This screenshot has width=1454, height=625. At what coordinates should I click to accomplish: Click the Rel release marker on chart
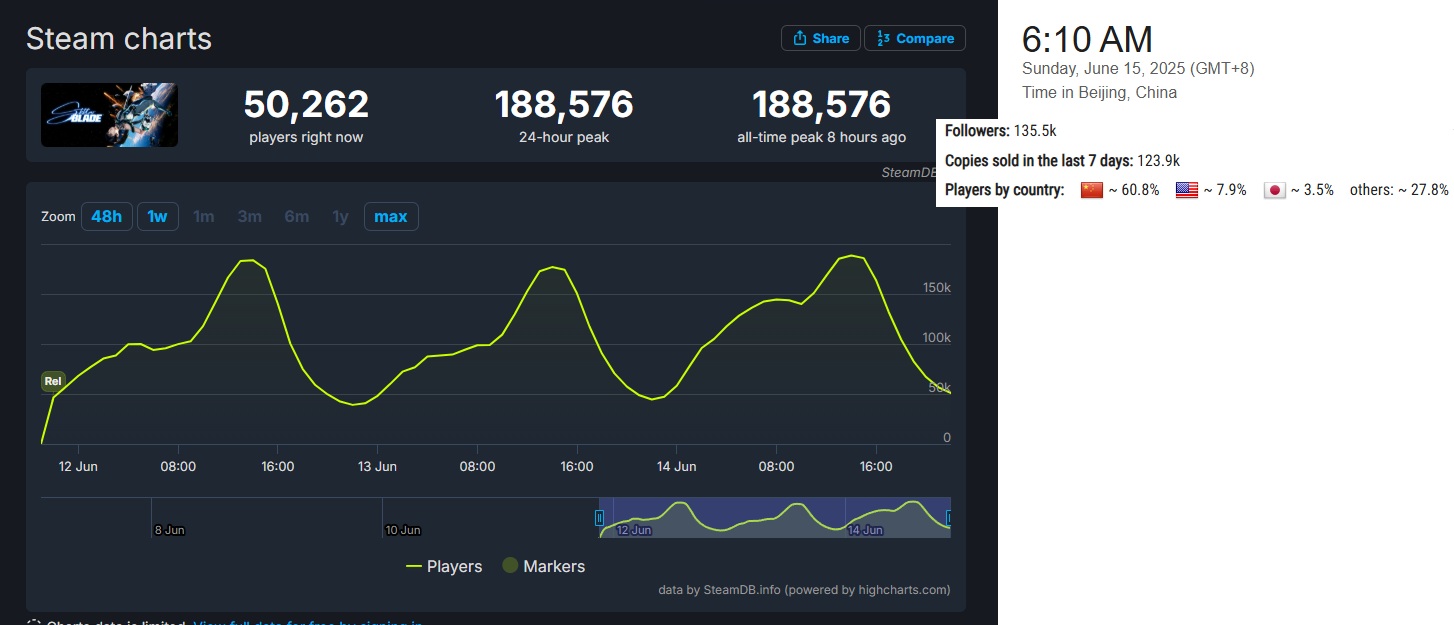coord(53,381)
